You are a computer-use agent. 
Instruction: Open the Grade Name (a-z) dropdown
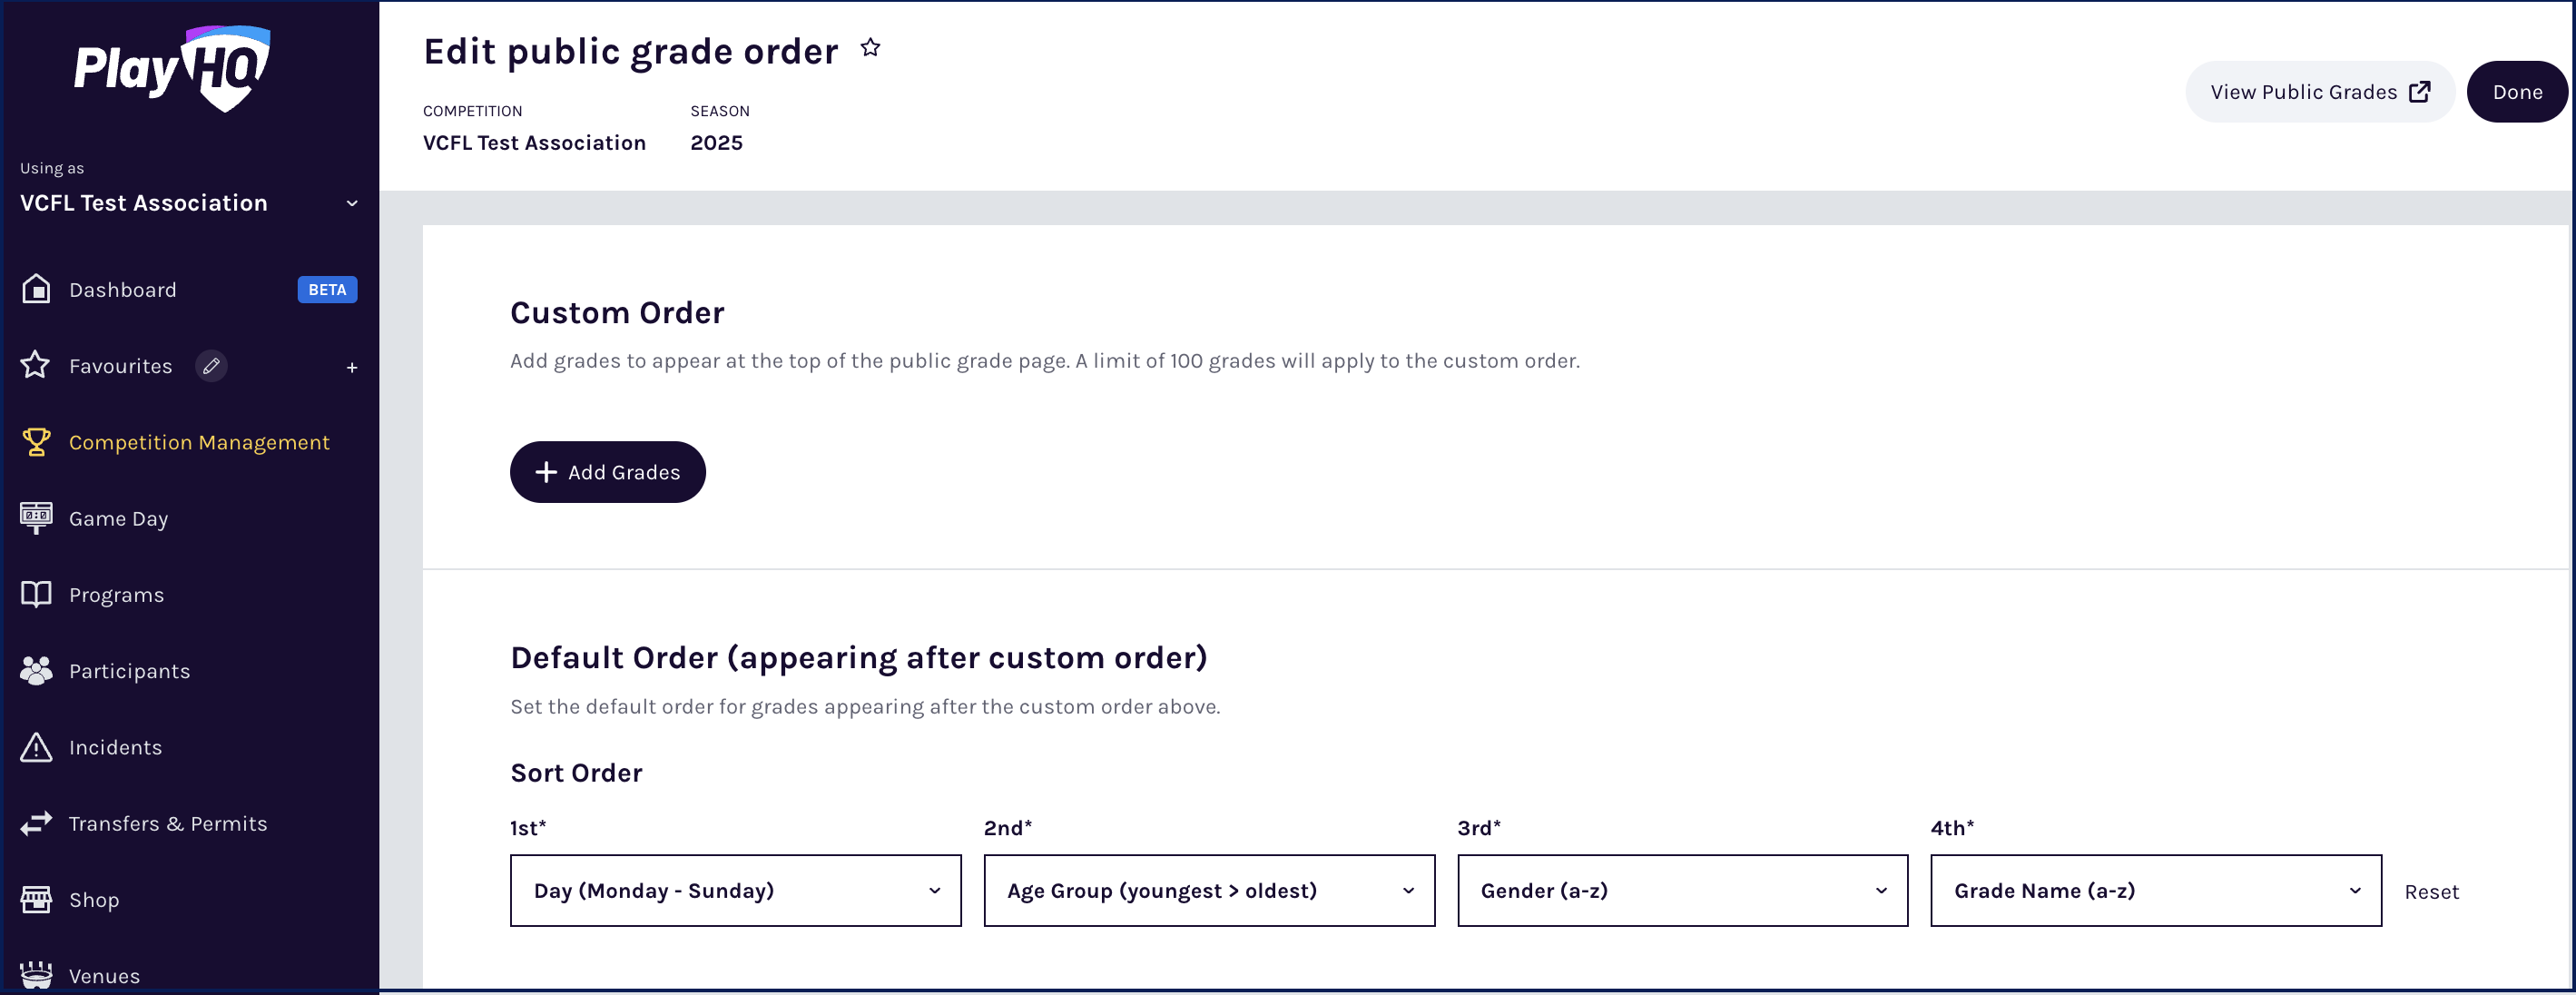2155,890
